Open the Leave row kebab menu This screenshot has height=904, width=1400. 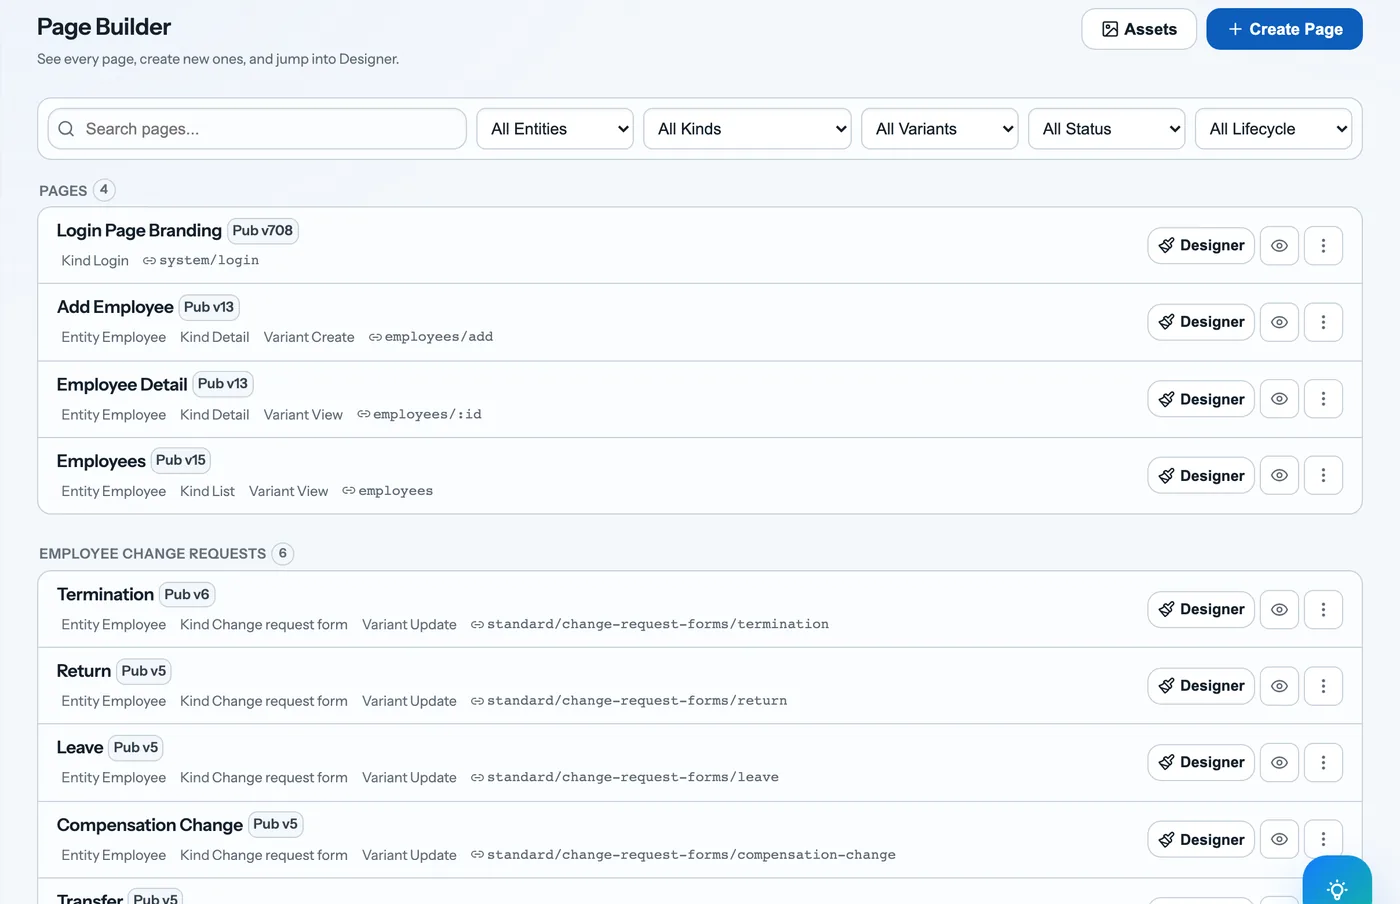point(1323,763)
